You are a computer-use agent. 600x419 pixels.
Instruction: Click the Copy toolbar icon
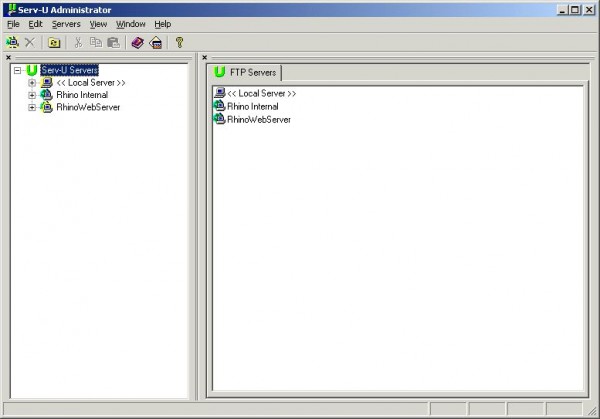(x=96, y=42)
